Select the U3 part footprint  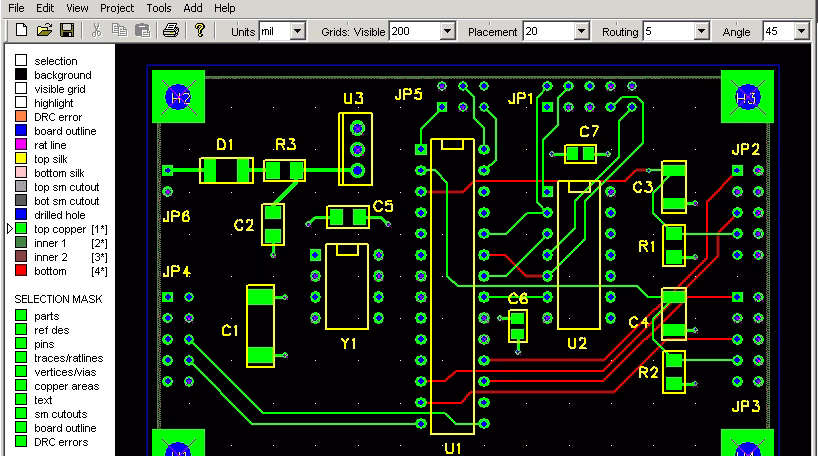point(356,149)
